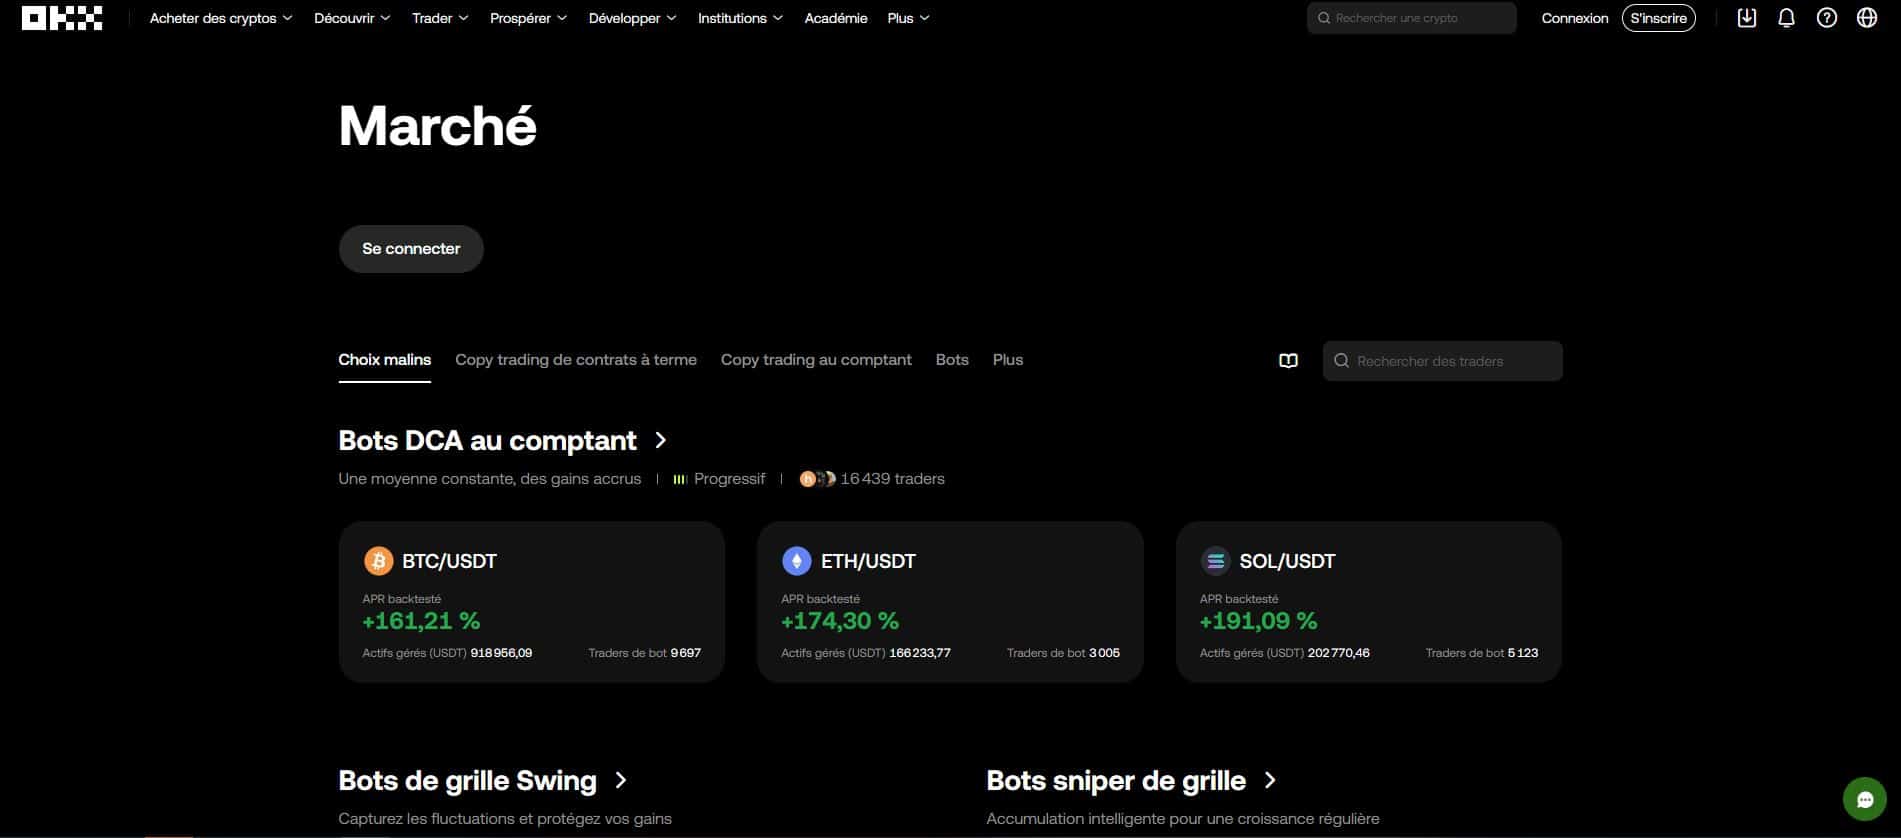
Task: Click the Solana icon on SOL/USDT card
Action: pyautogui.click(x=1215, y=561)
